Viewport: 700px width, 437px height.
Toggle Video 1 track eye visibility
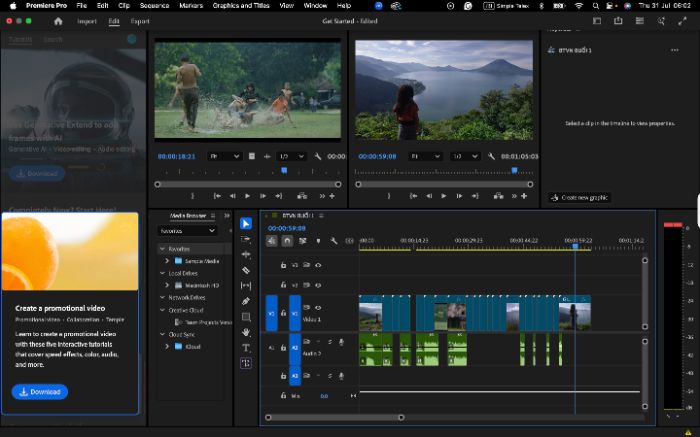pos(318,308)
